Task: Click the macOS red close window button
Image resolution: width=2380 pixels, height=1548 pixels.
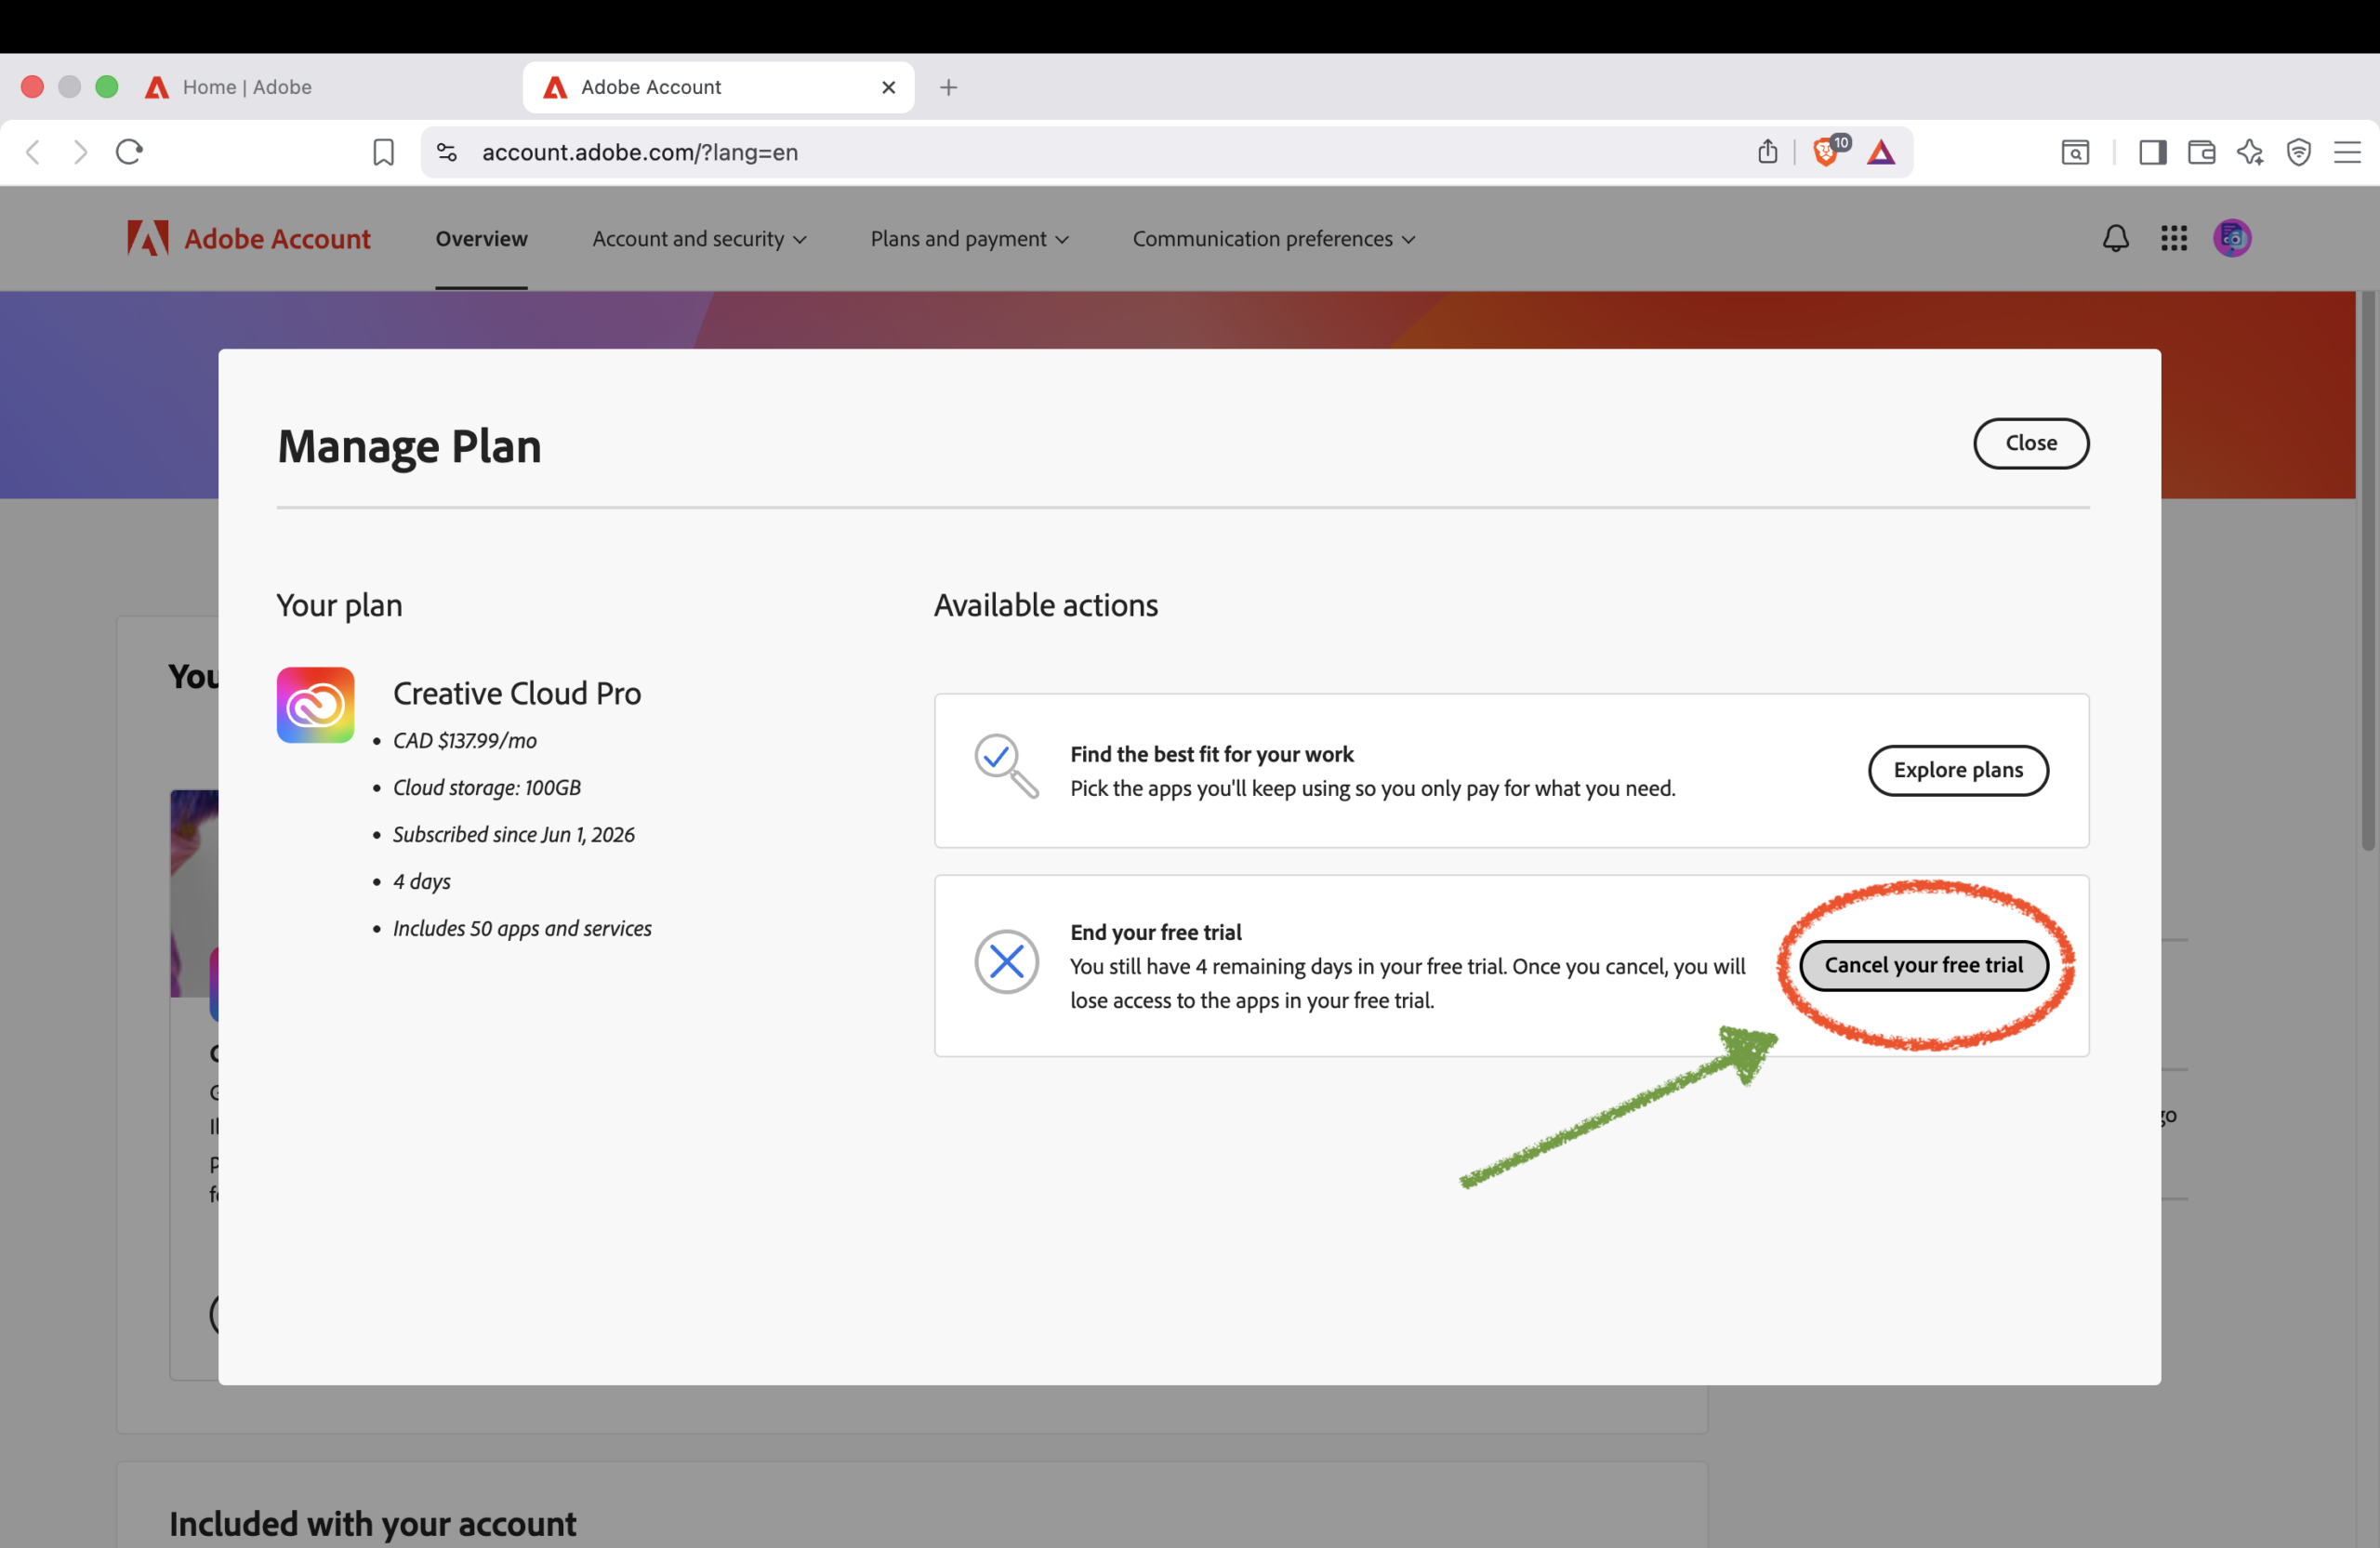Action: [32, 87]
